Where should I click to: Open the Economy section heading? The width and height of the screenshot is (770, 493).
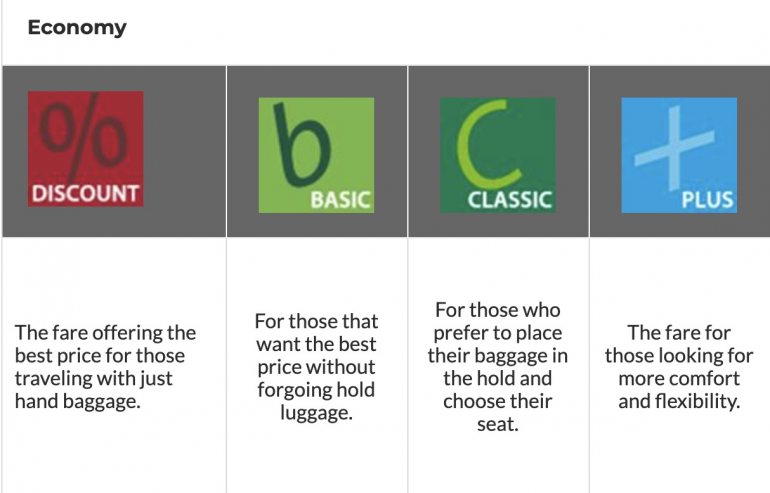coord(77,27)
